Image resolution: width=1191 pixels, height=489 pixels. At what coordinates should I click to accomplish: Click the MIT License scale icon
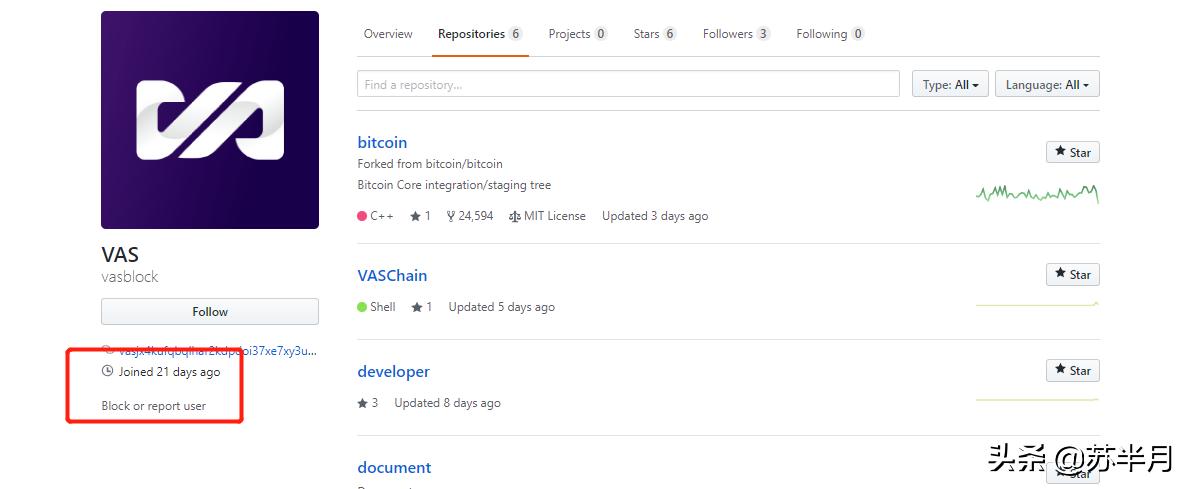coord(515,216)
